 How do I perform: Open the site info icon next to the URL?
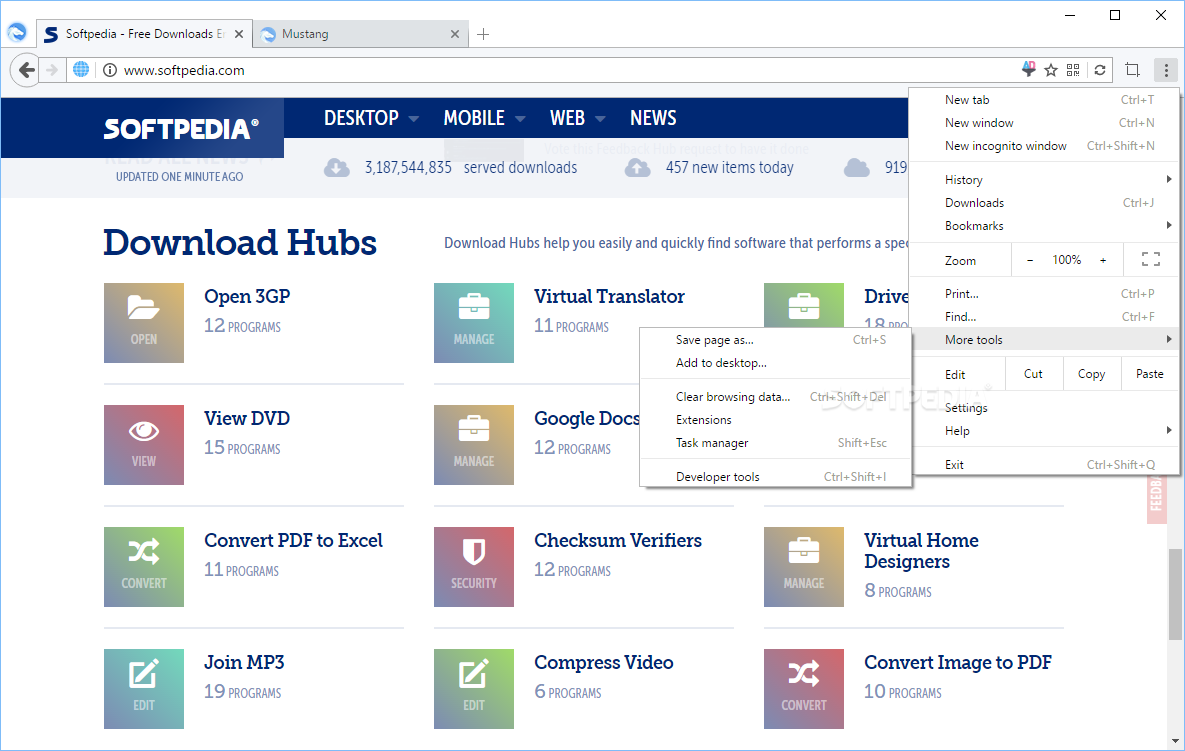(x=110, y=70)
